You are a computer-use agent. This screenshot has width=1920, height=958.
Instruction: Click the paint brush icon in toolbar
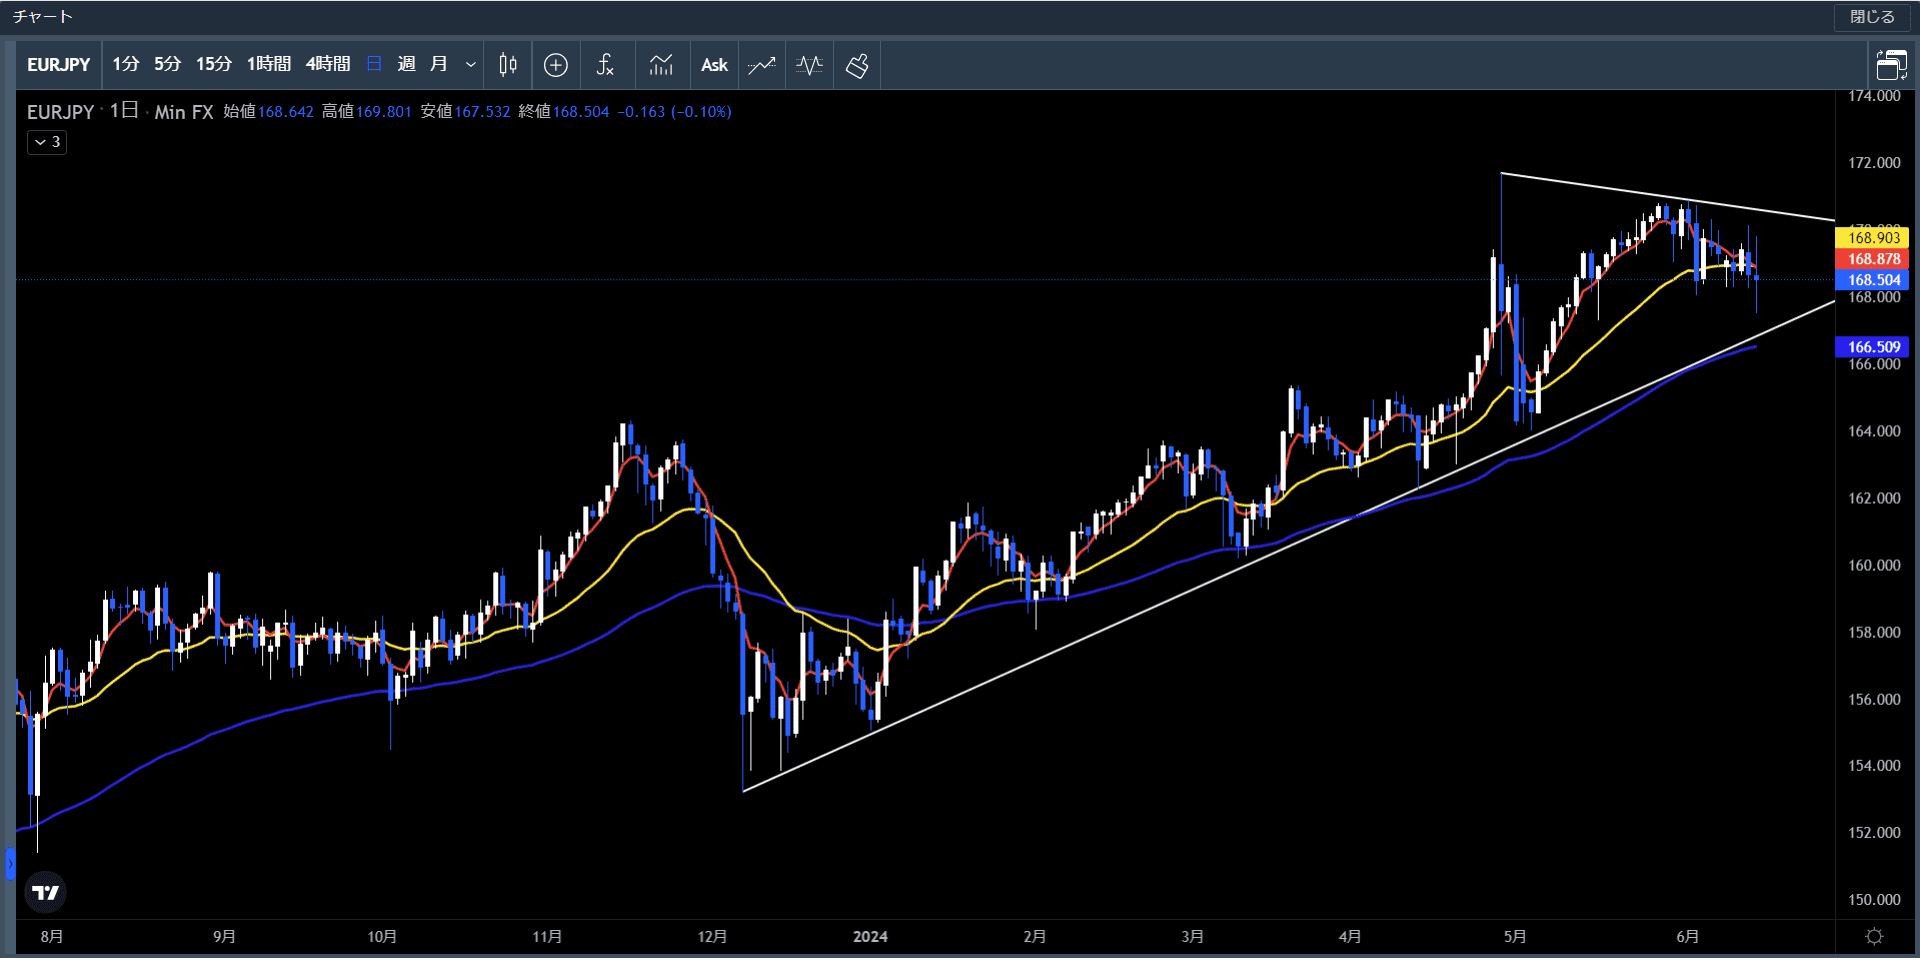857,65
